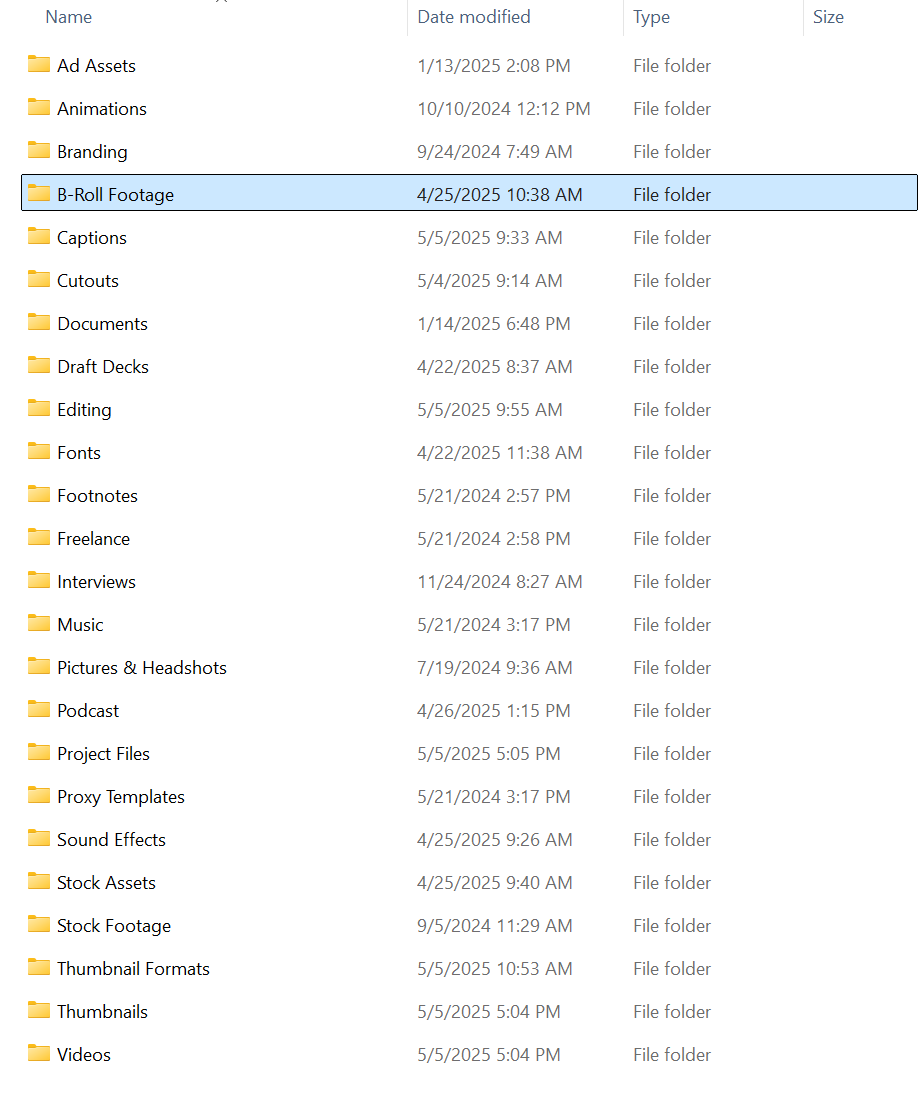Select the Podcast folder name
This screenshot has height=1106, width=921.
[88, 711]
